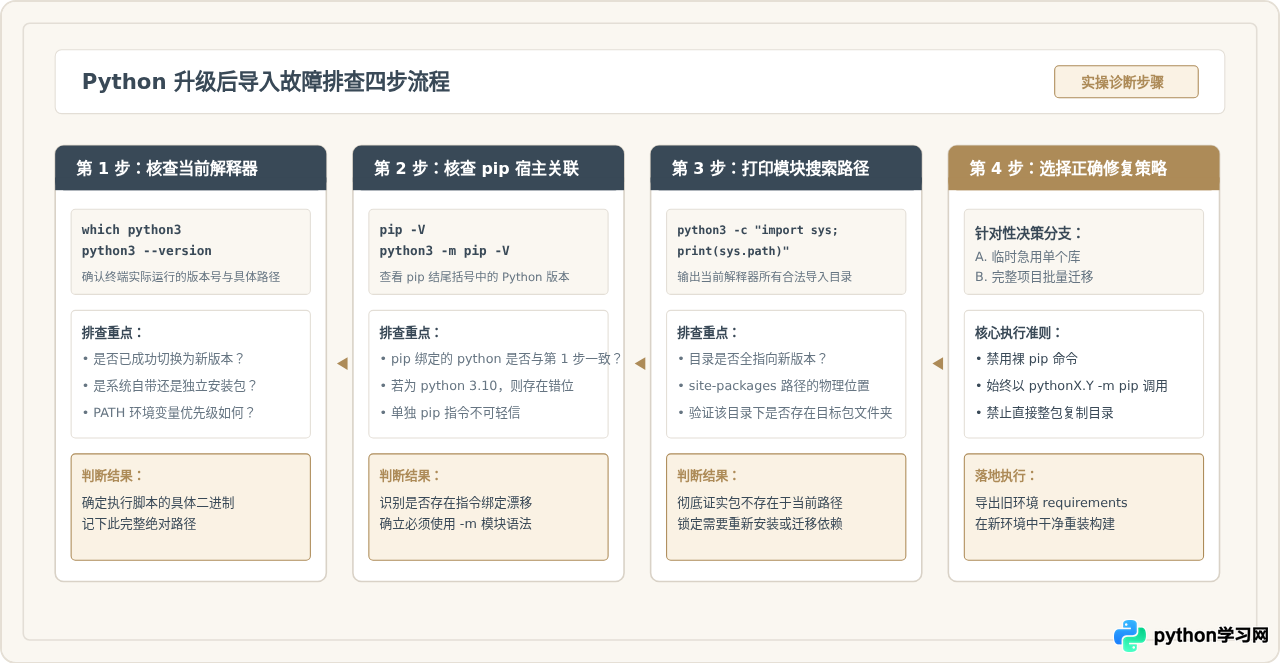Image resolution: width=1280 pixels, height=664 pixels.
Task: Click 在新环境中干净重装构建 line
Action: (1045, 523)
